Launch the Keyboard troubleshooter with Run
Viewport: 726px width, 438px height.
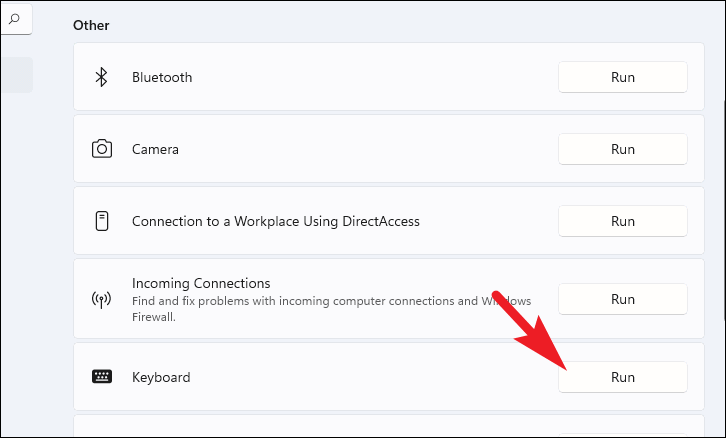click(x=622, y=377)
